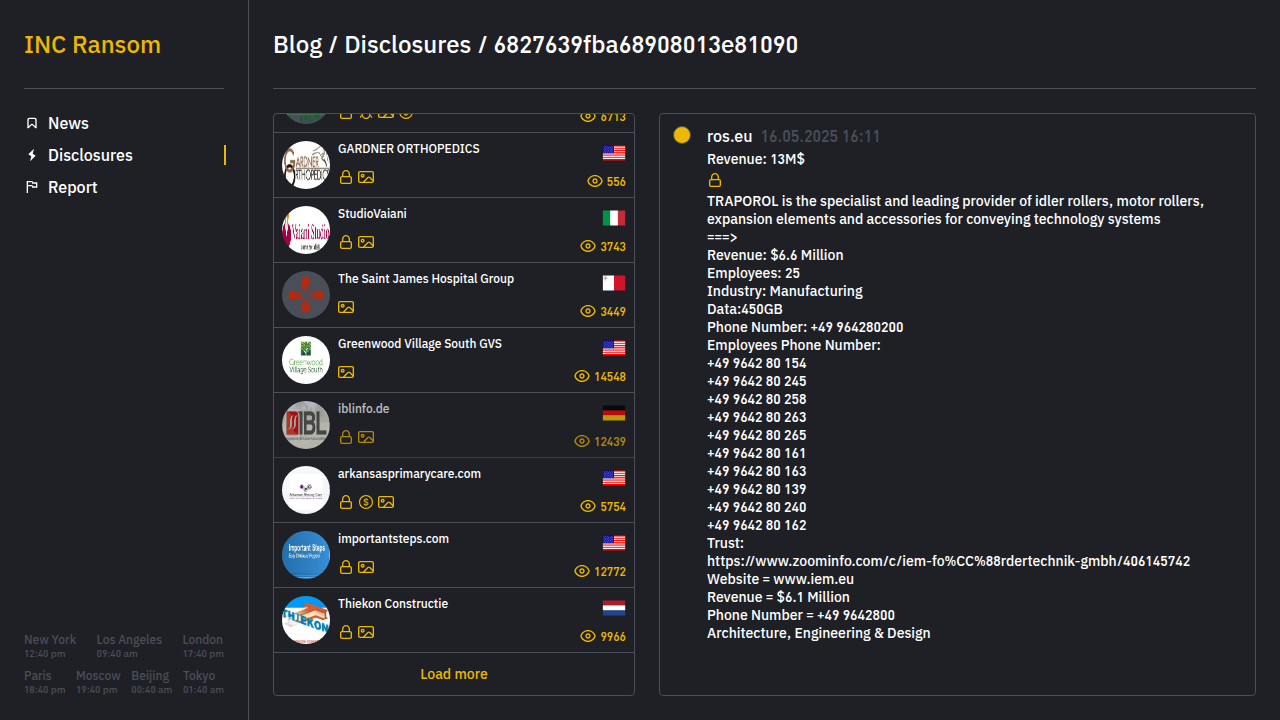
Task: Click the lock icon on GARDNER ORTHOPEDICS row
Action: click(x=346, y=177)
